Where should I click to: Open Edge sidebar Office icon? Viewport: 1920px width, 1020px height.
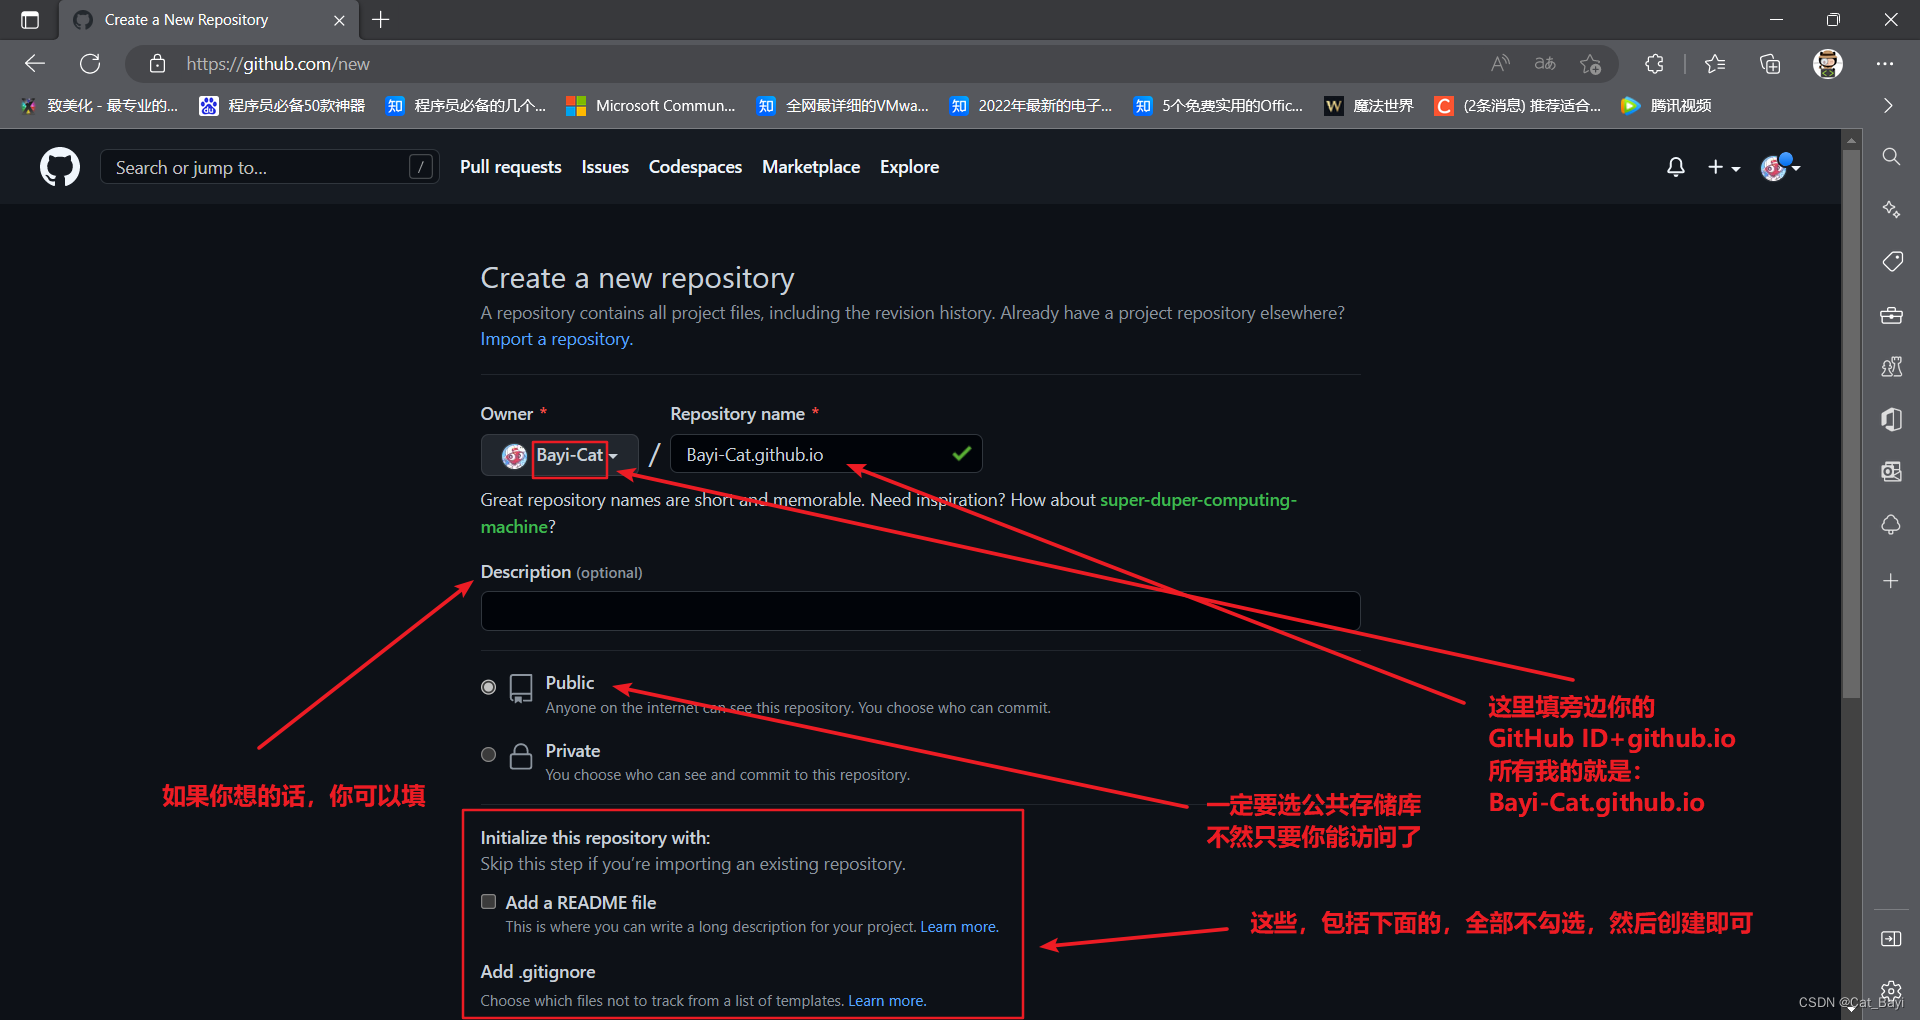point(1891,420)
